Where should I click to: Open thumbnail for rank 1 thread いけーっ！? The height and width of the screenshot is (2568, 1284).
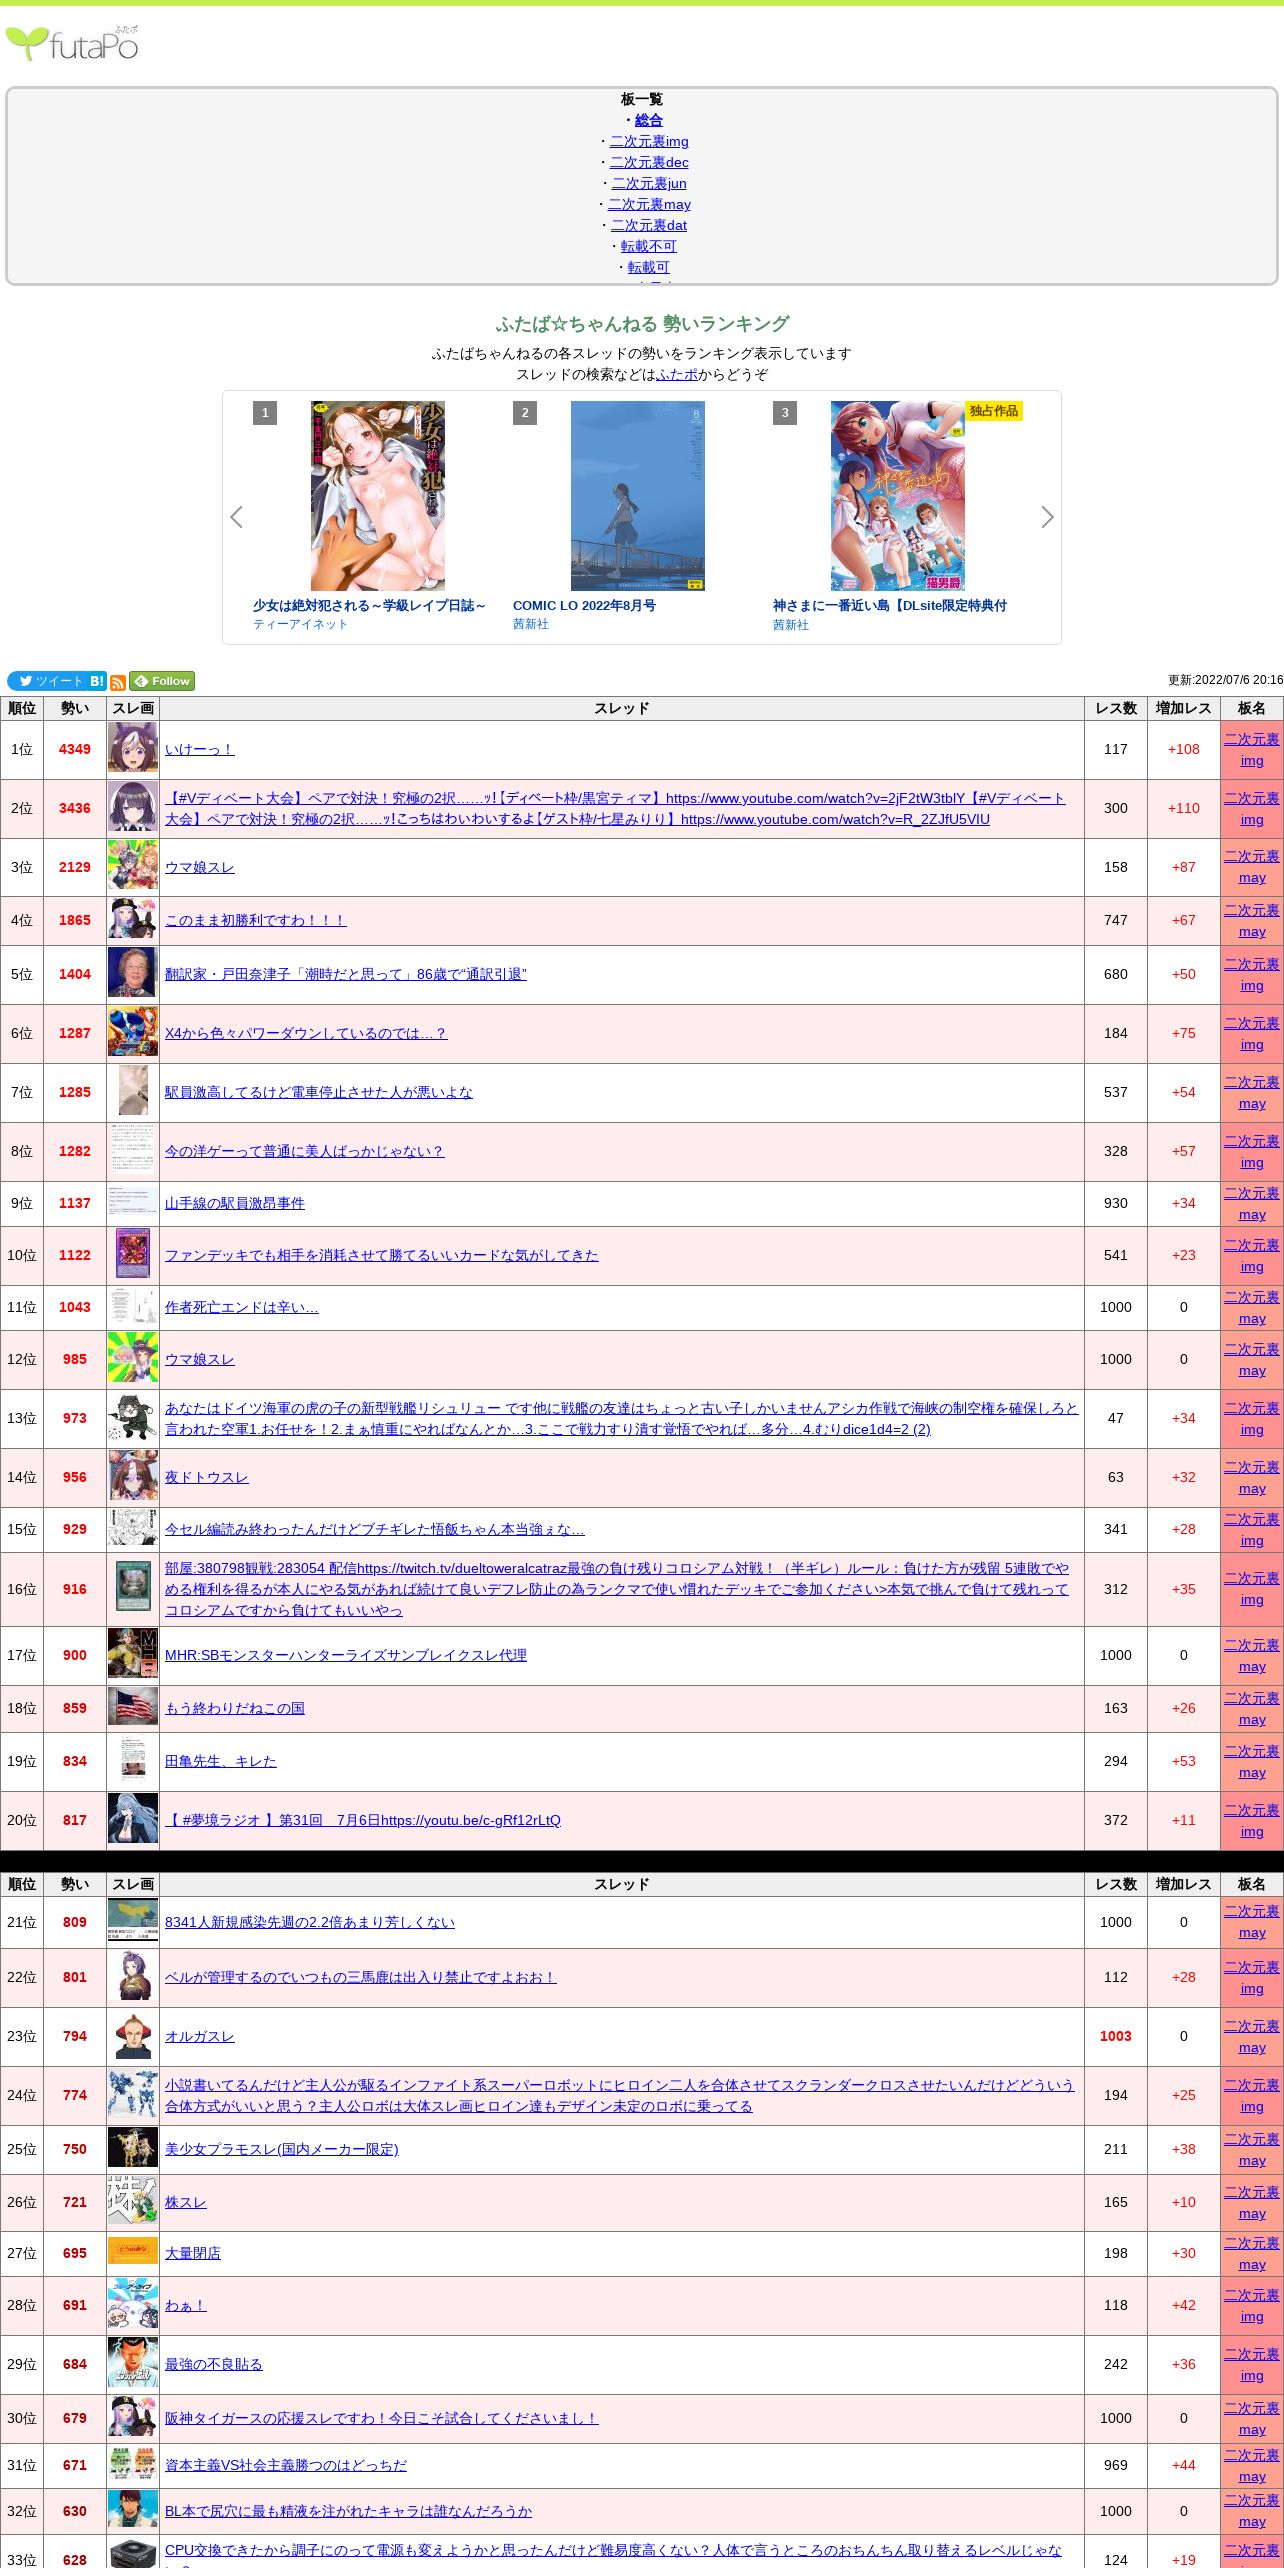(133, 748)
